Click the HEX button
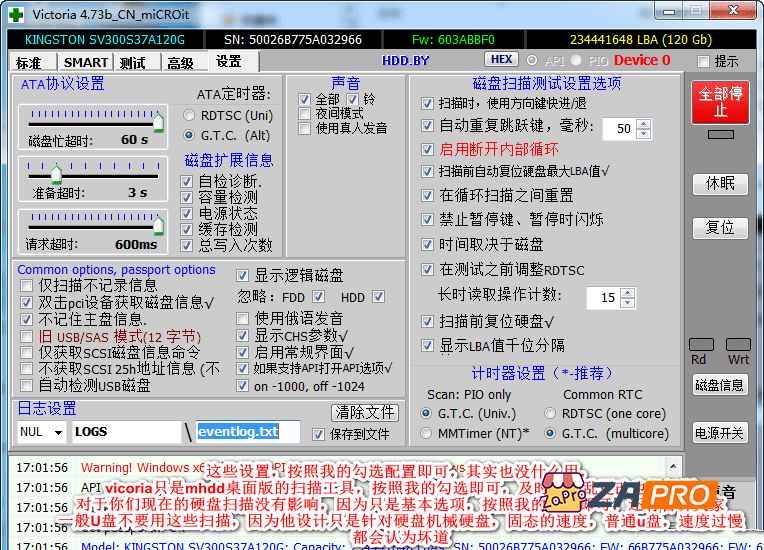 [x=503, y=60]
